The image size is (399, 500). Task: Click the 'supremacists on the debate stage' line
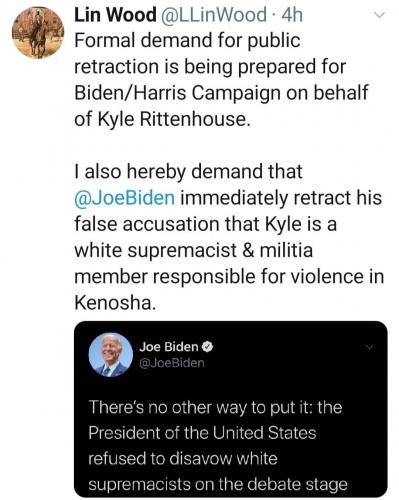coord(218,485)
